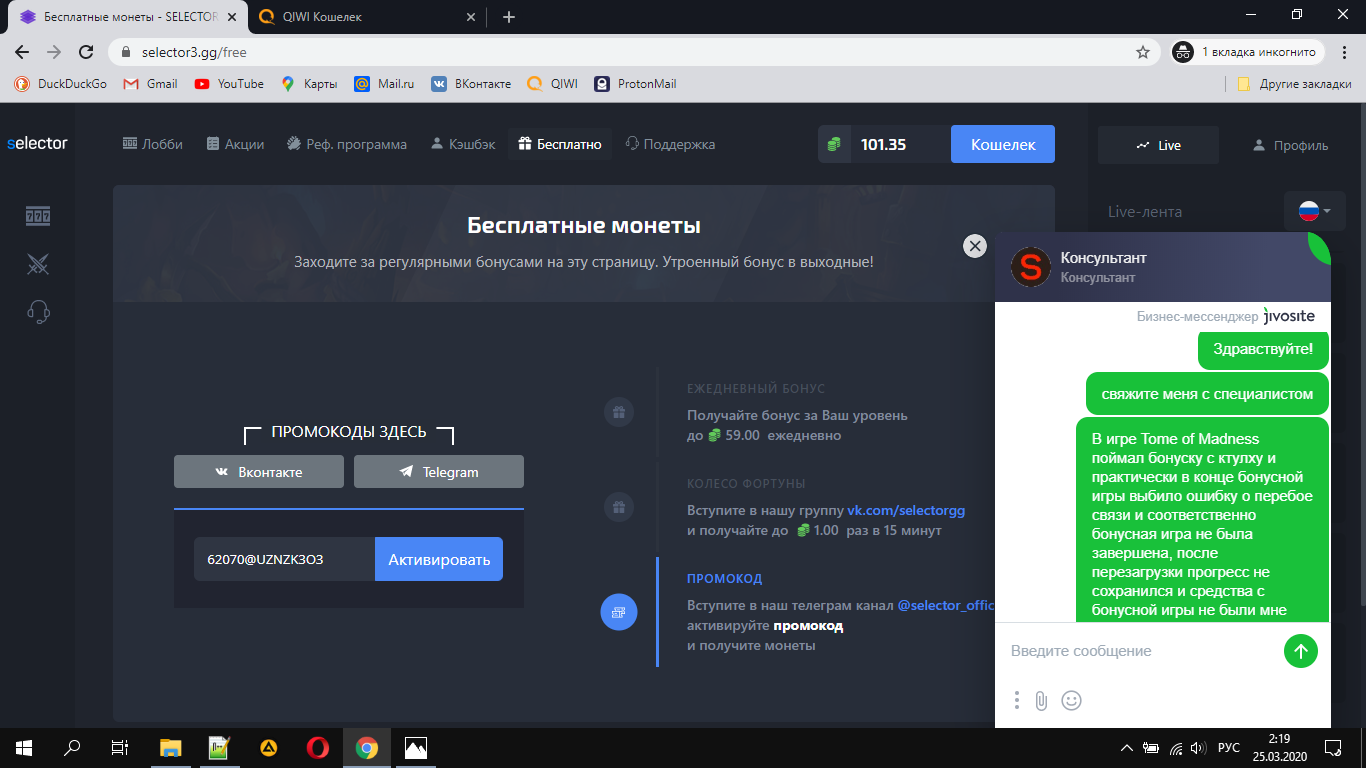The height and width of the screenshot is (768, 1366).
Task: Open the ProtonMail bookmark
Action: coord(635,84)
